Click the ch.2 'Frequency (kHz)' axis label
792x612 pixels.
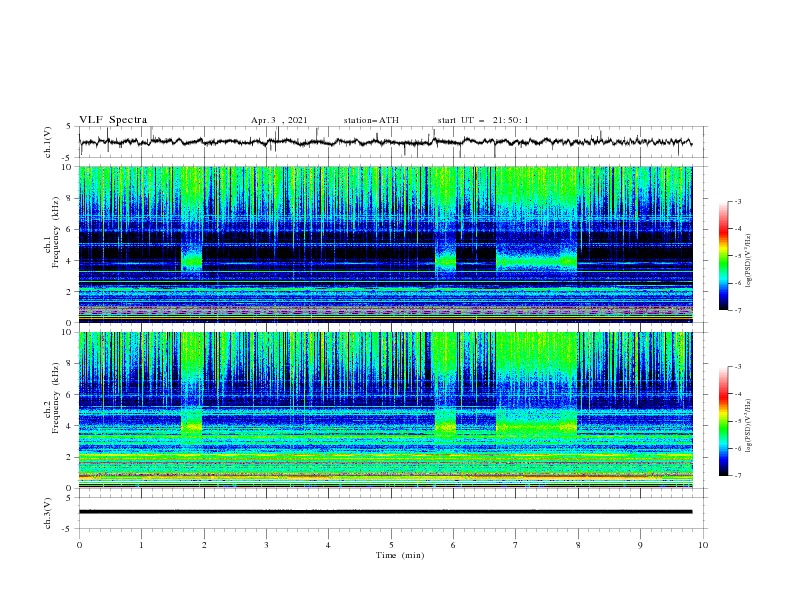56,398
